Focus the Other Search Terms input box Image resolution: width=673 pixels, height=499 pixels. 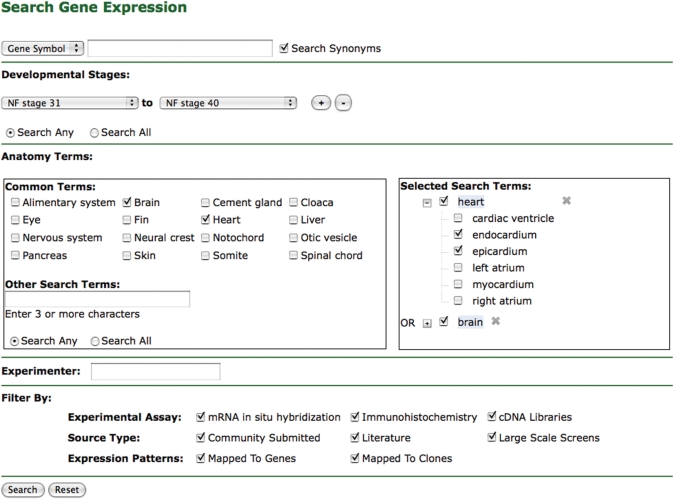(x=97, y=299)
